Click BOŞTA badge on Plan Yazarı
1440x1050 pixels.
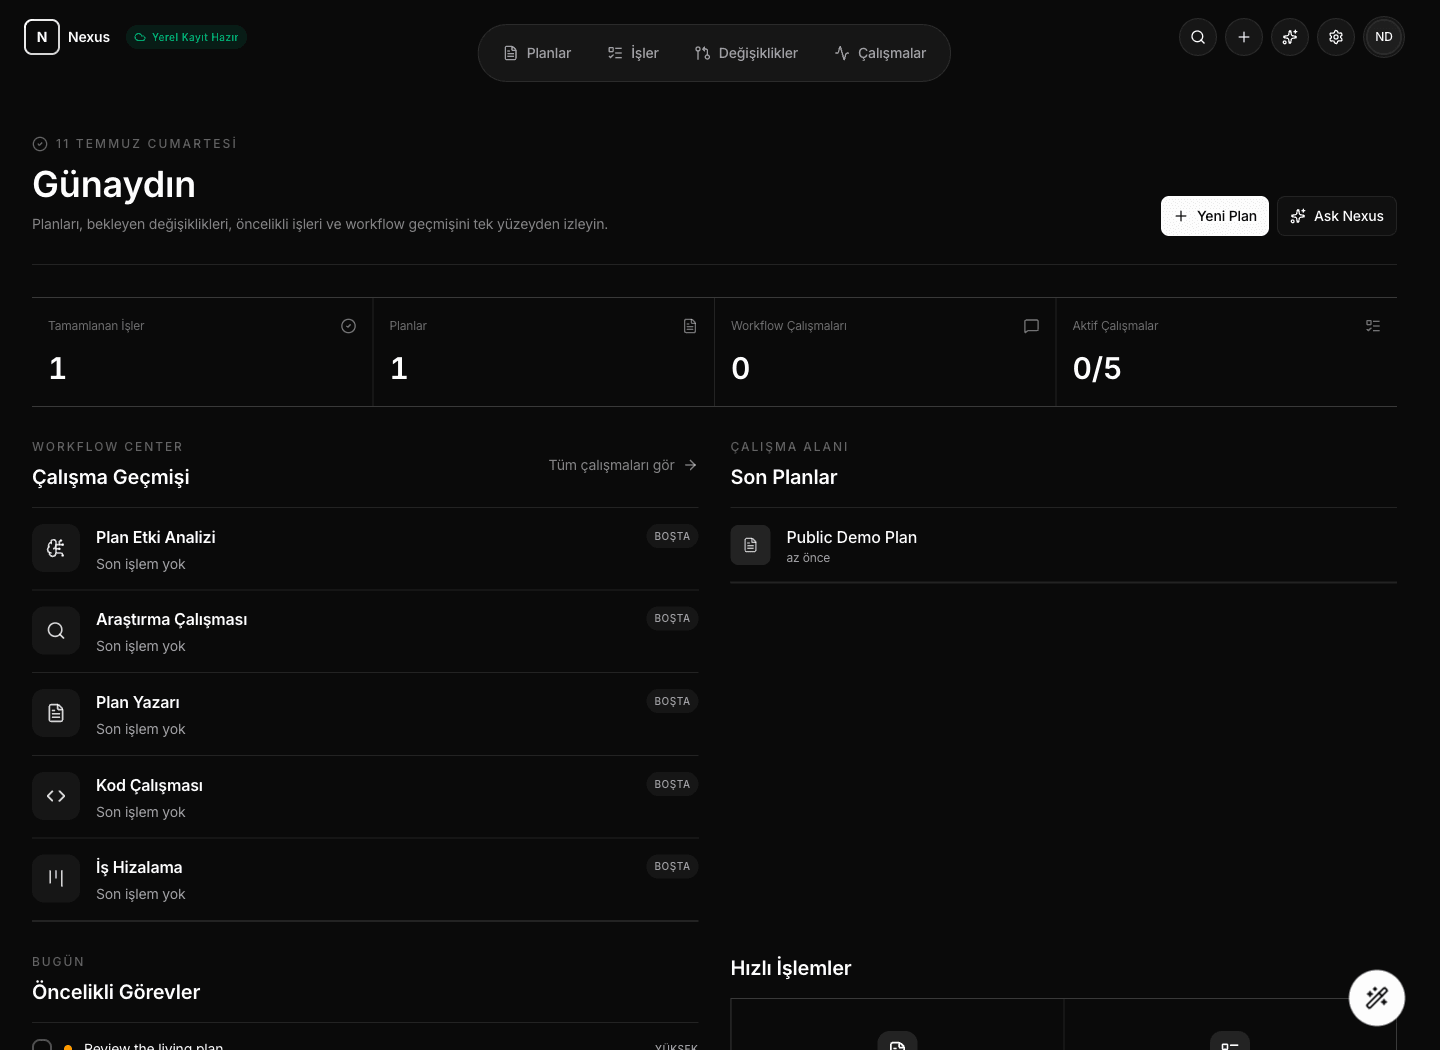coord(672,701)
